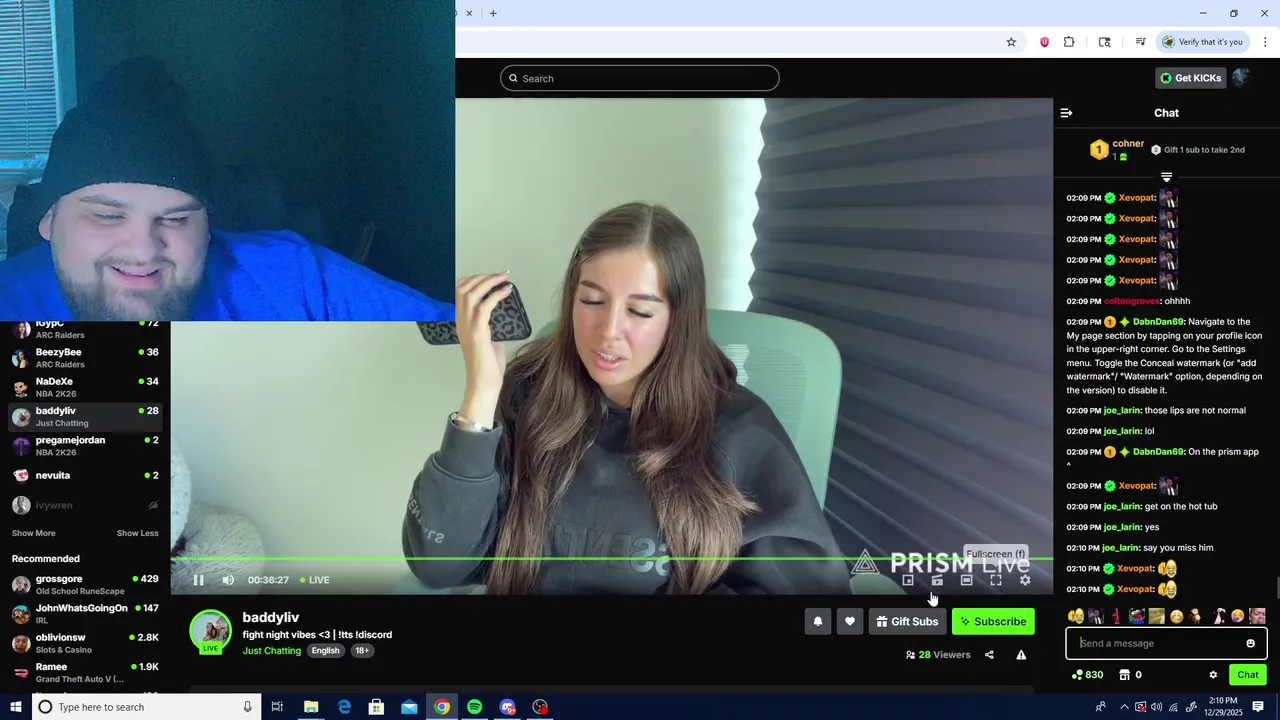The height and width of the screenshot is (720, 1280).
Task: Seek on the green video progress bar
Action: (612, 559)
